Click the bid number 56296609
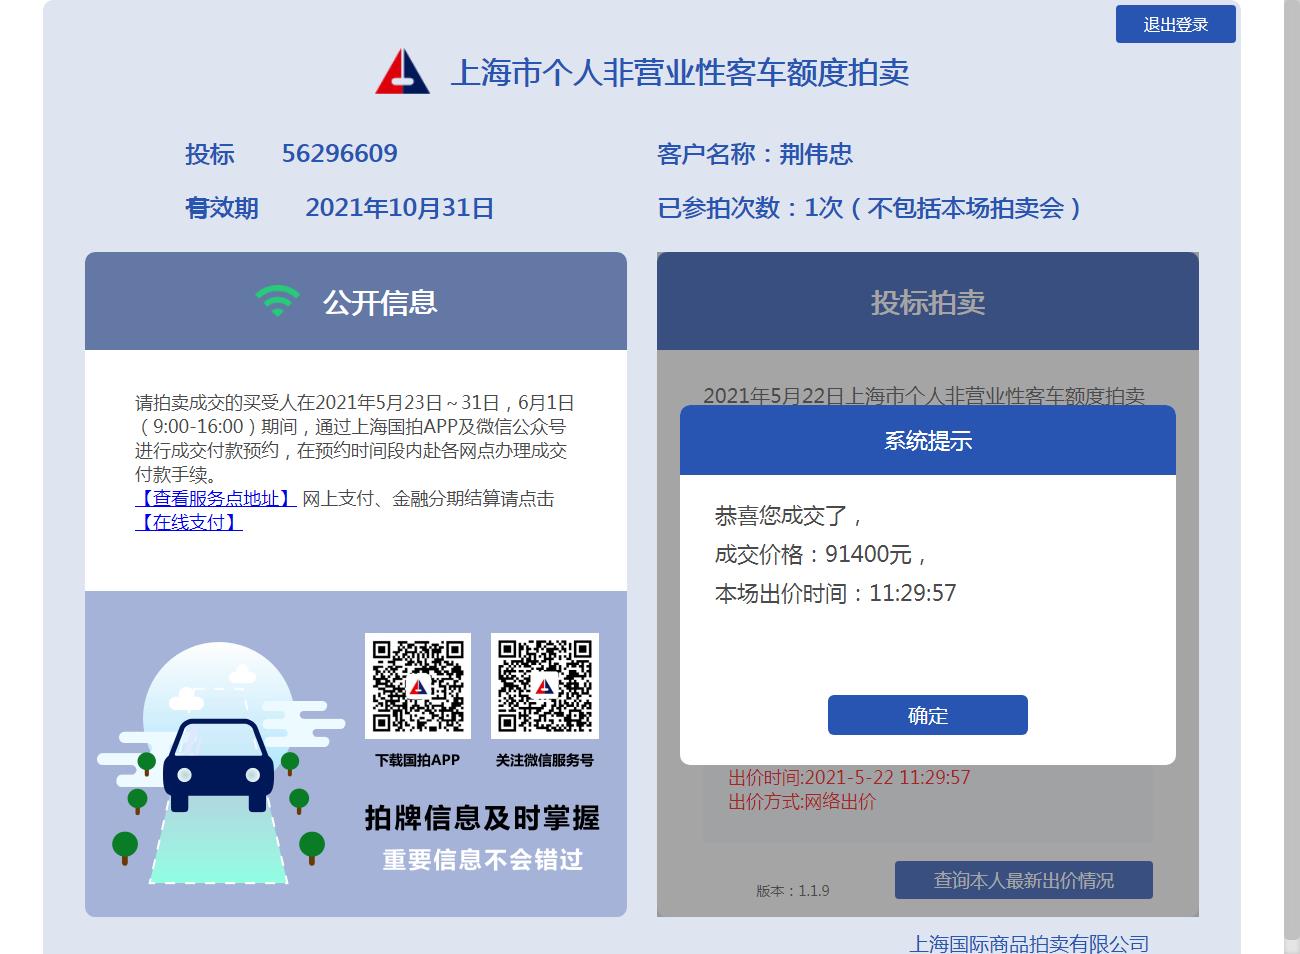1300x954 pixels. [x=340, y=153]
